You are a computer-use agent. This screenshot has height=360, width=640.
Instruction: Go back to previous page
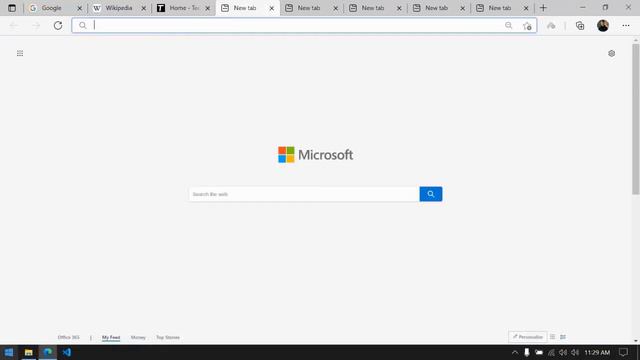pos(13,25)
